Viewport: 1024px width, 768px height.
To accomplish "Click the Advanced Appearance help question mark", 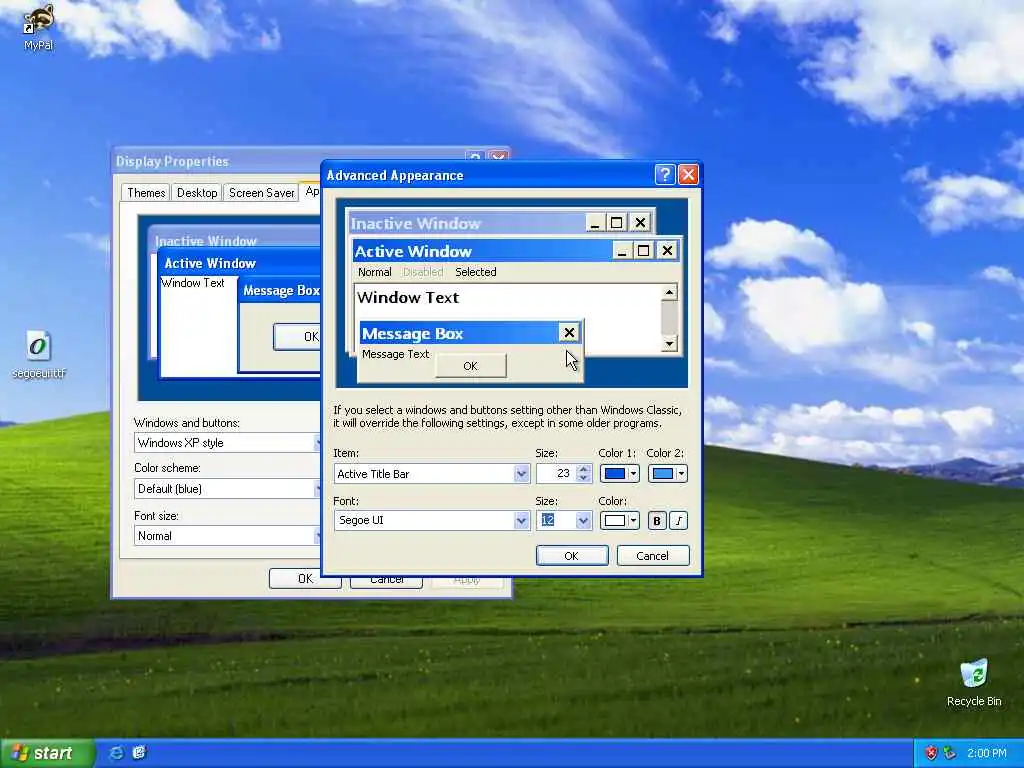I will coord(665,174).
